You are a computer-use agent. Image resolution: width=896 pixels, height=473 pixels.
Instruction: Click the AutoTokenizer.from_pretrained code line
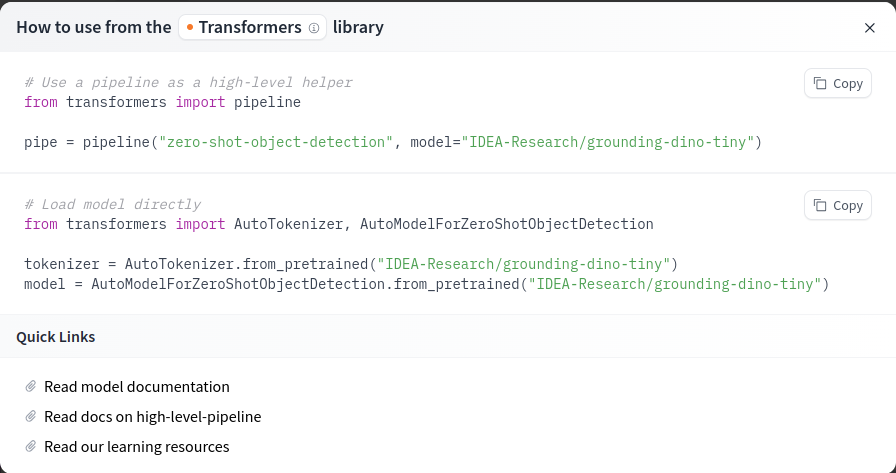(x=351, y=264)
